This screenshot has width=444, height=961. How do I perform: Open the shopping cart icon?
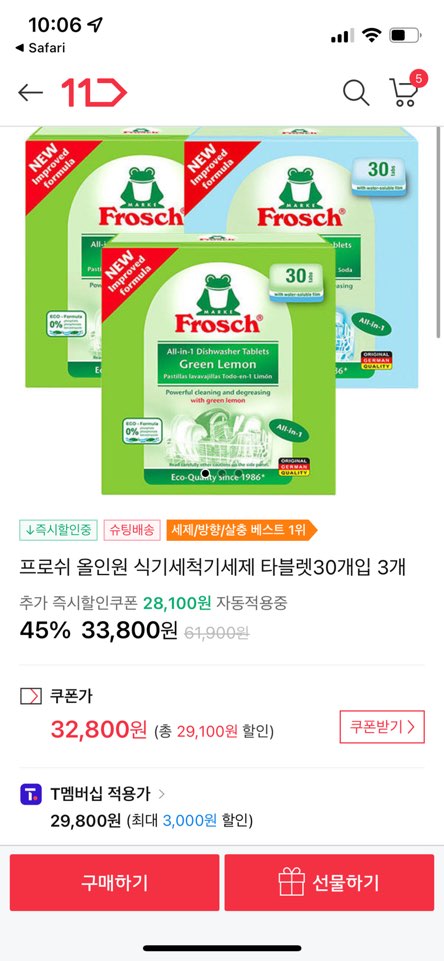pos(404,93)
